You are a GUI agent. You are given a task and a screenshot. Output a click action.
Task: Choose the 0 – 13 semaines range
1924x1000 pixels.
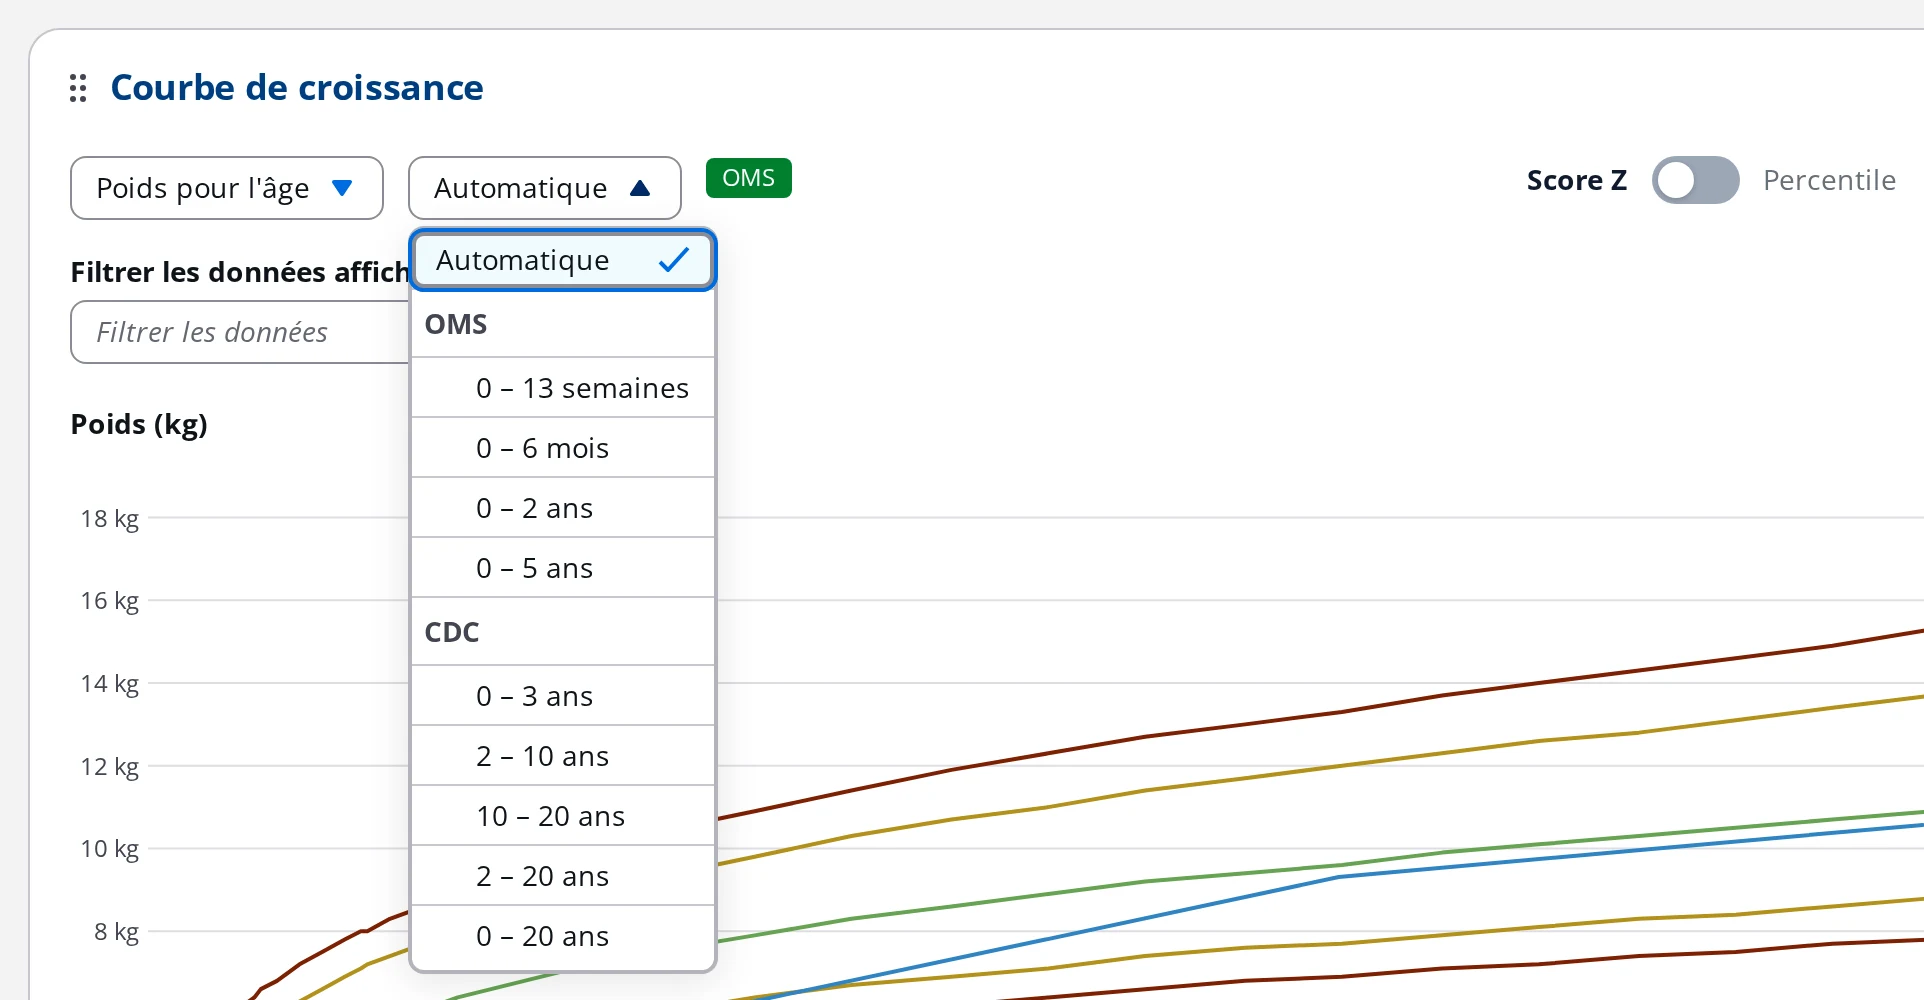[x=563, y=388]
